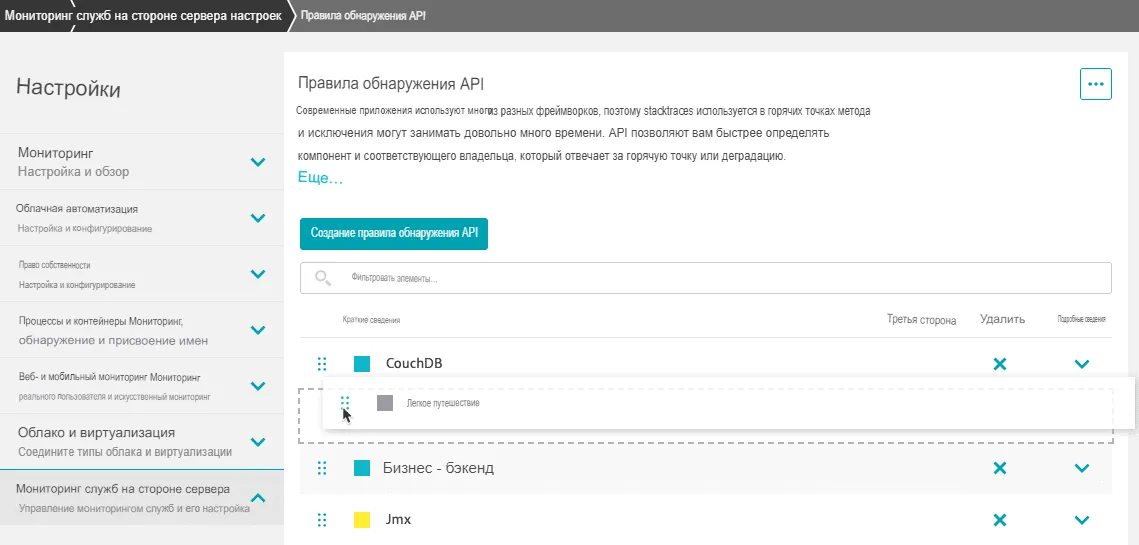Click the Еще… link in description
Viewport: 1139px width, 545px height.
point(320,178)
